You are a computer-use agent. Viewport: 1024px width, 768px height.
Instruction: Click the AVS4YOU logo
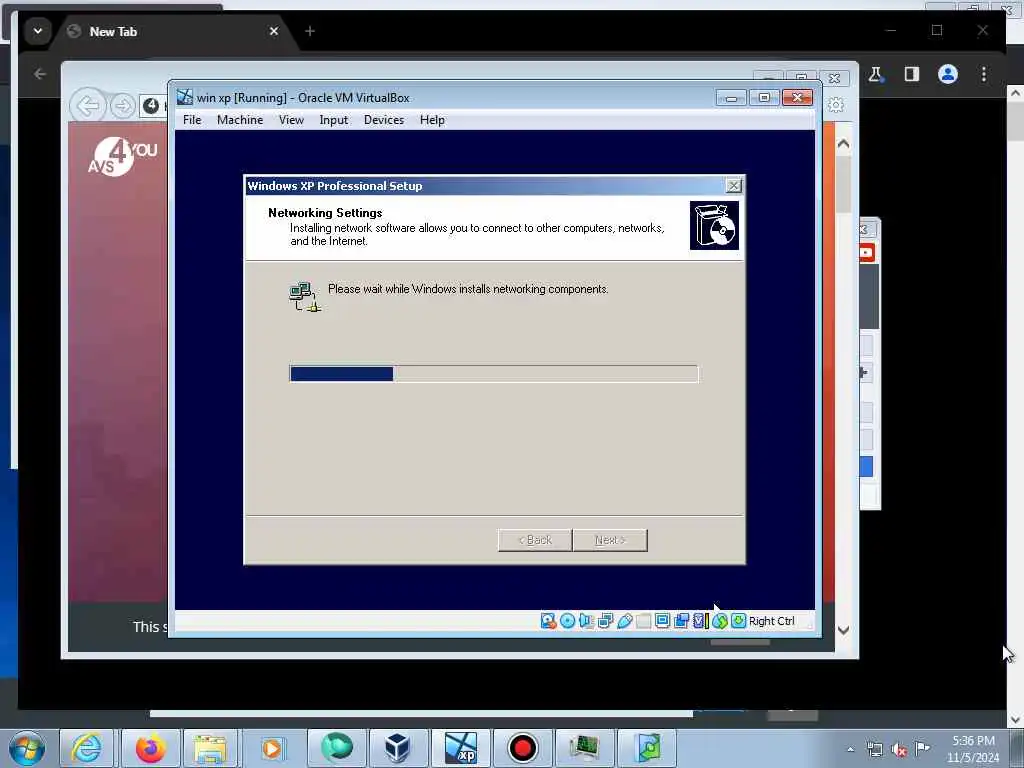coord(122,157)
